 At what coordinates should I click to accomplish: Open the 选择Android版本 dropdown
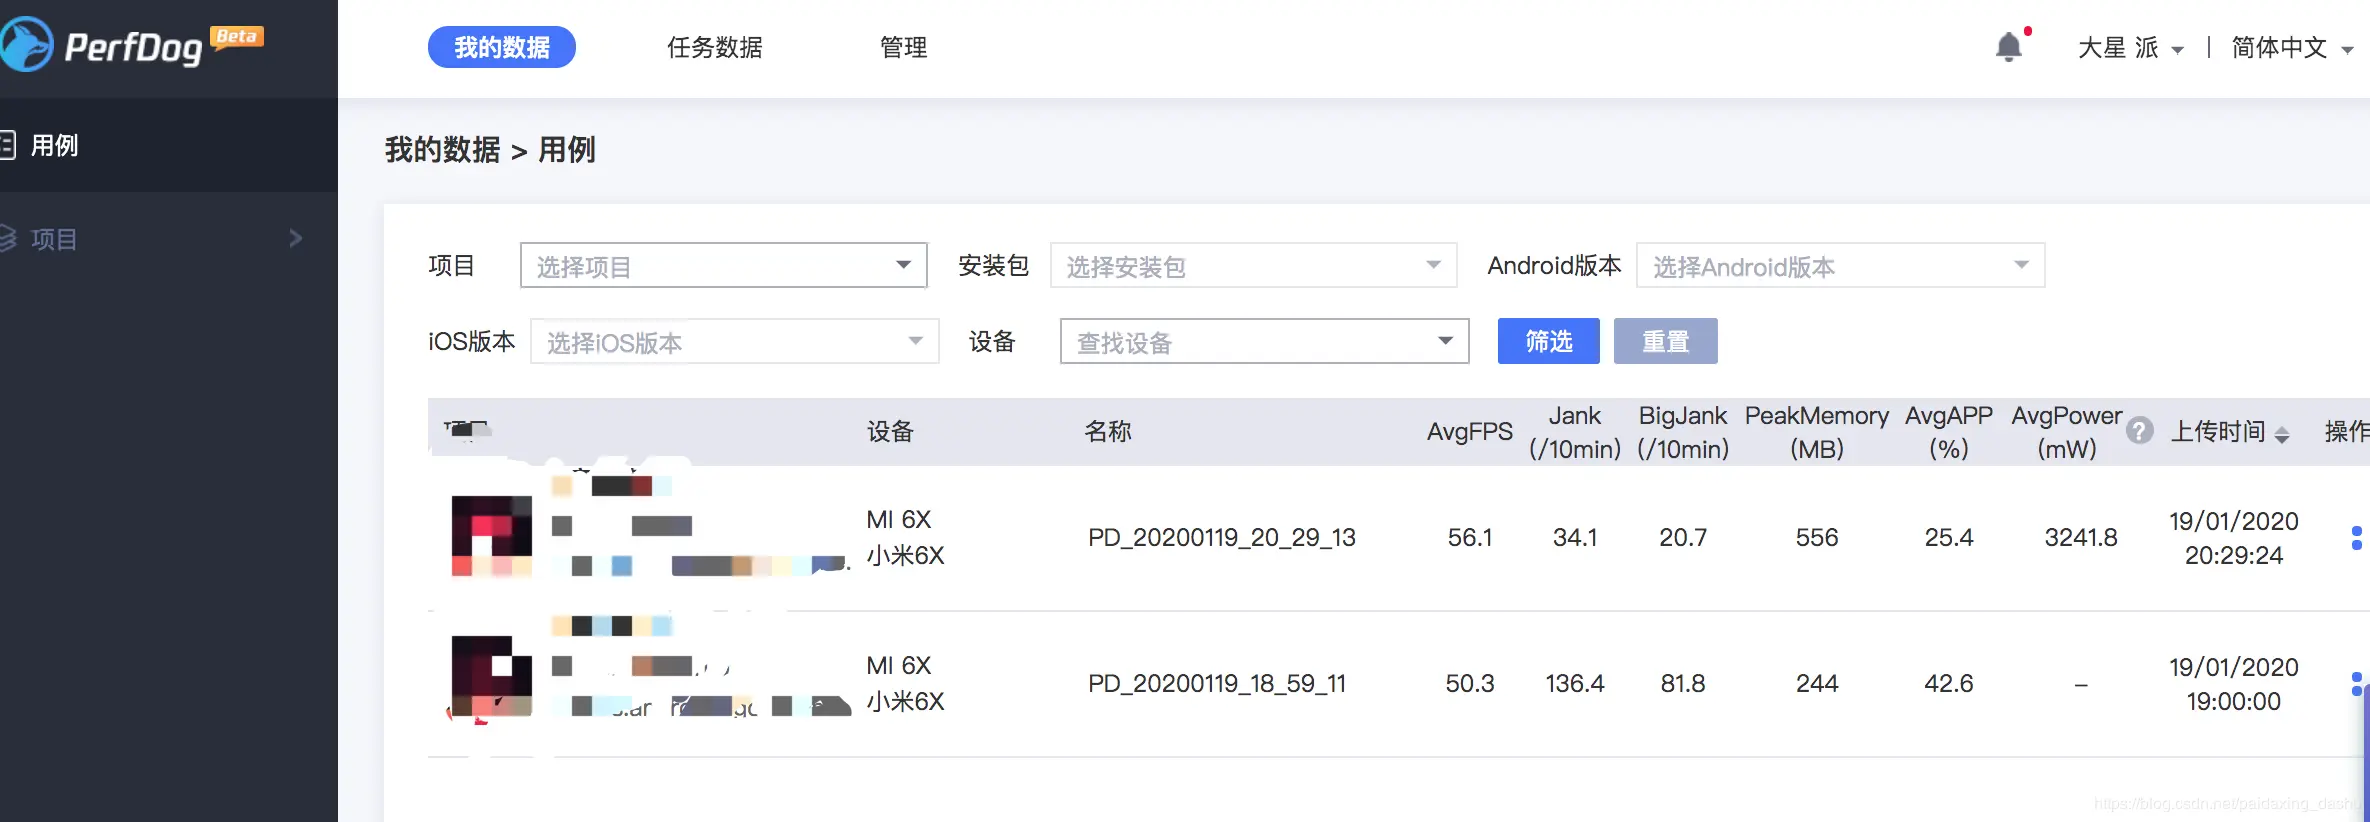point(1840,266)
